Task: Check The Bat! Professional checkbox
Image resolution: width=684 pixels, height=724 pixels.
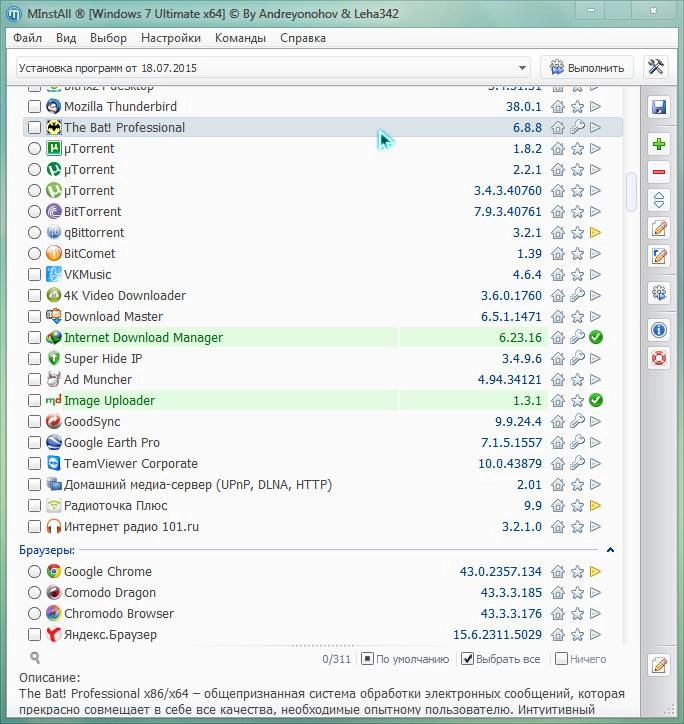Action: click(x=34, y=127)
